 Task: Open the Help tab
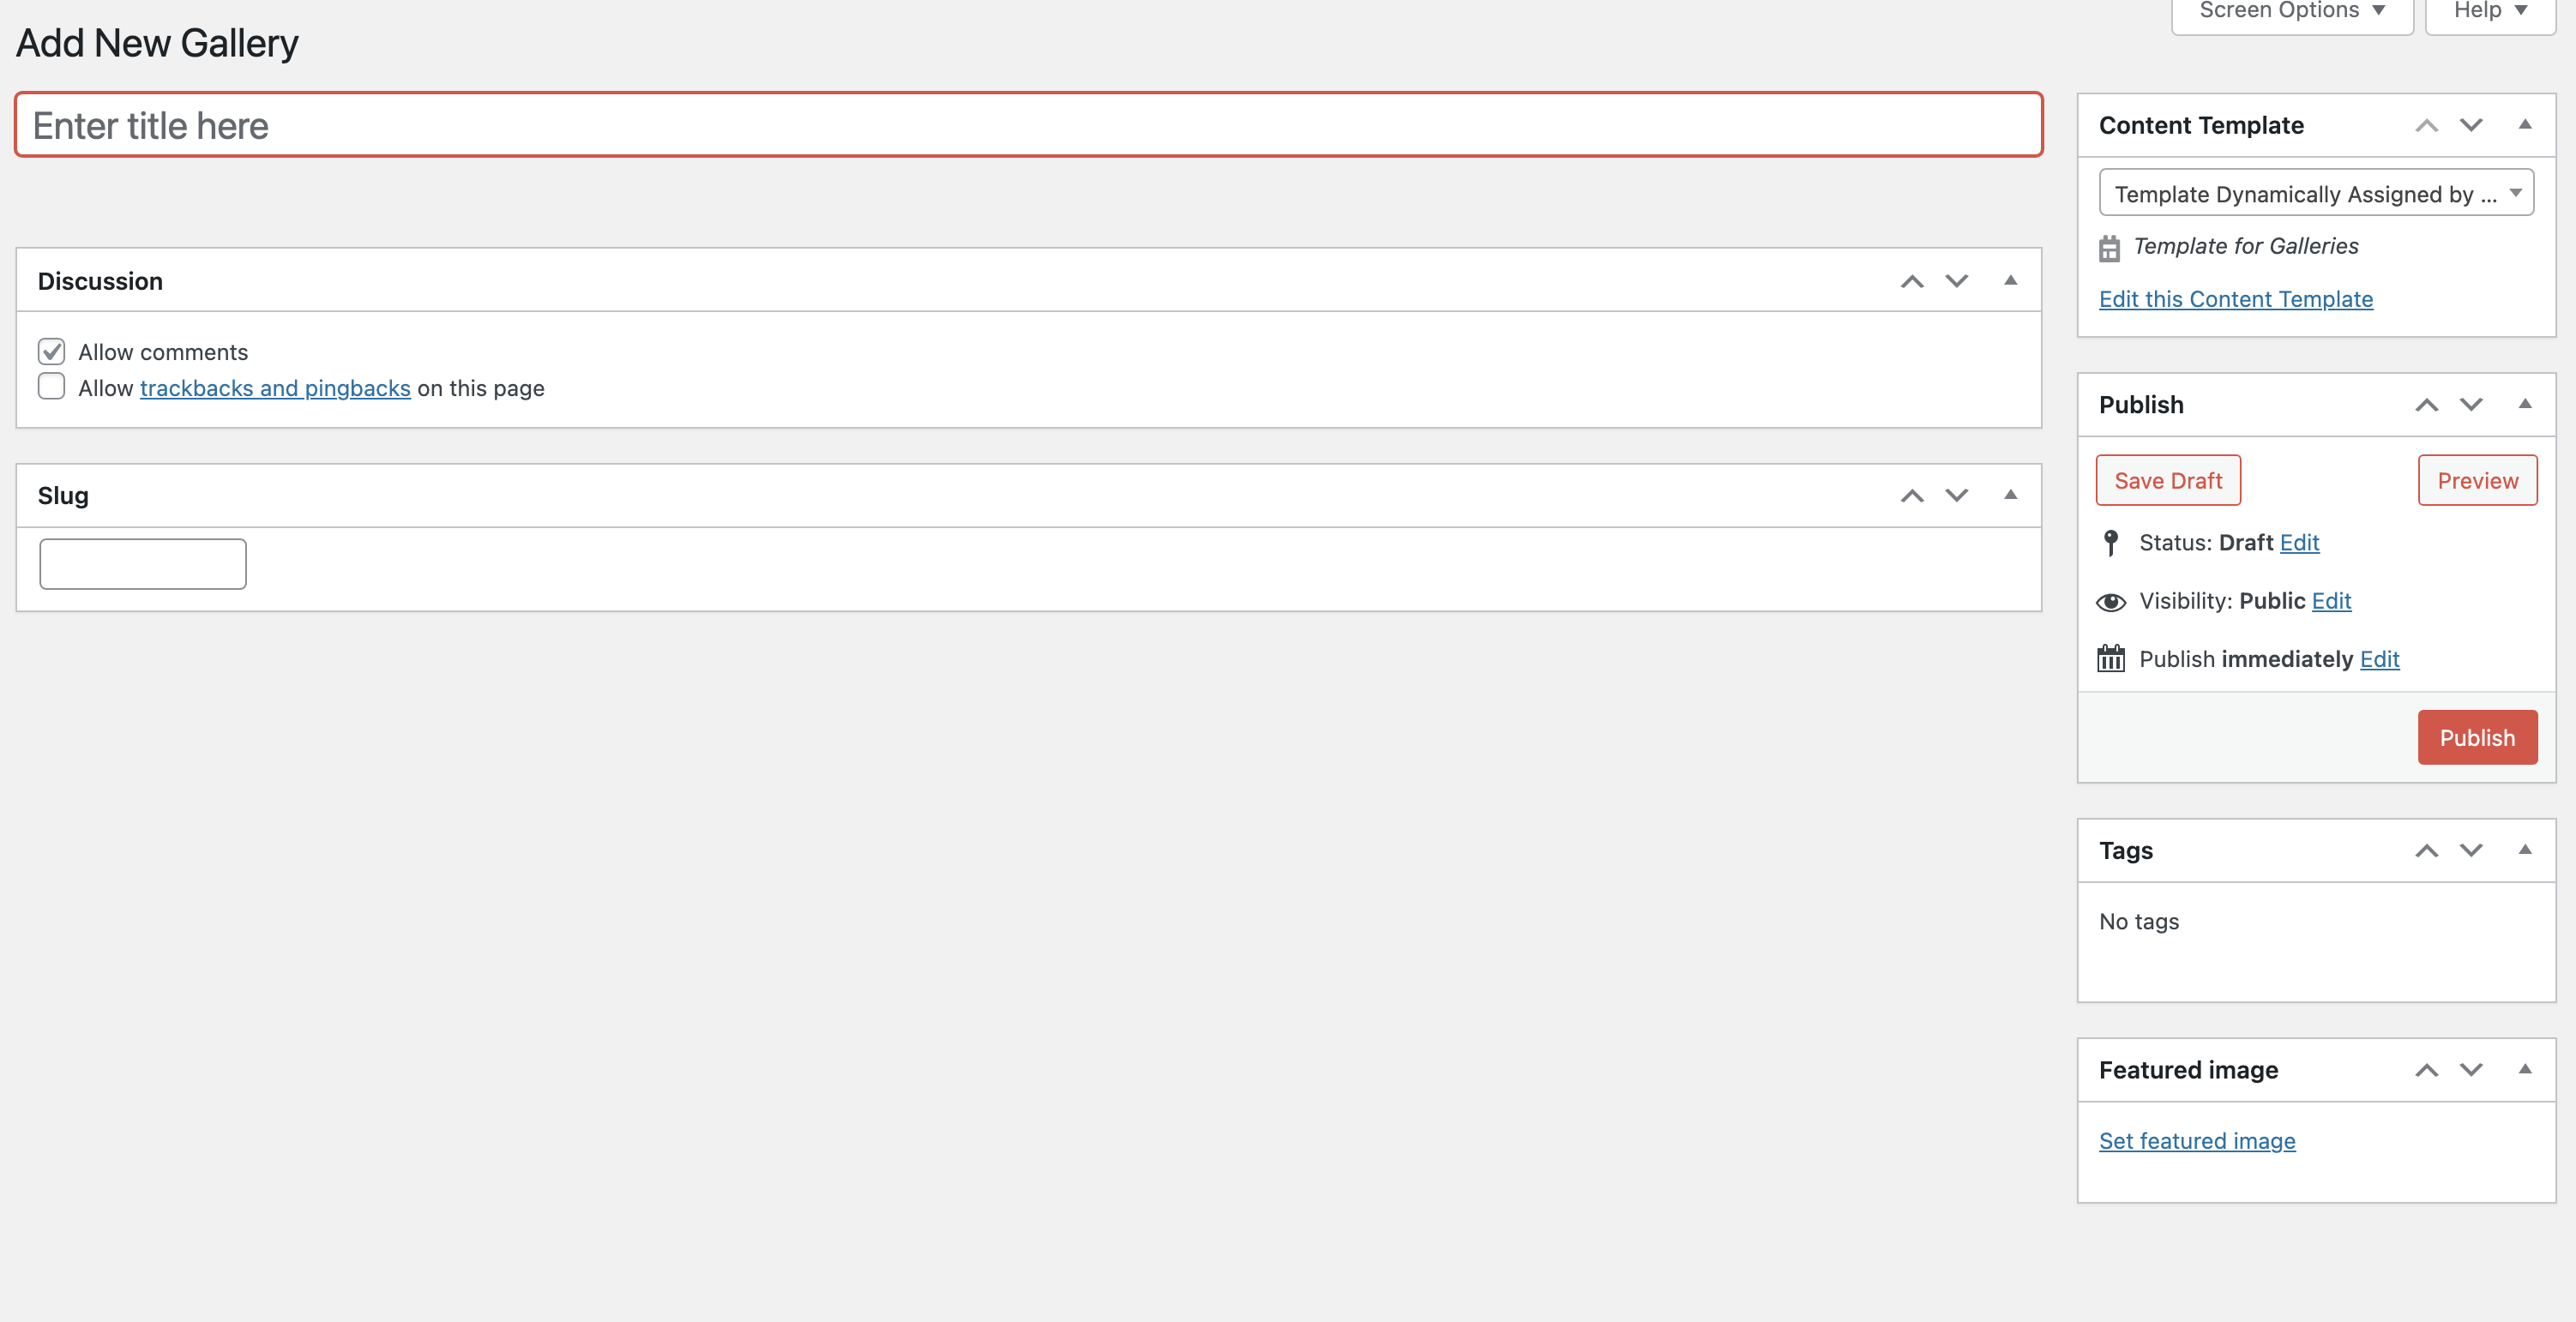pyautogui.click(x=2491, y=12)
